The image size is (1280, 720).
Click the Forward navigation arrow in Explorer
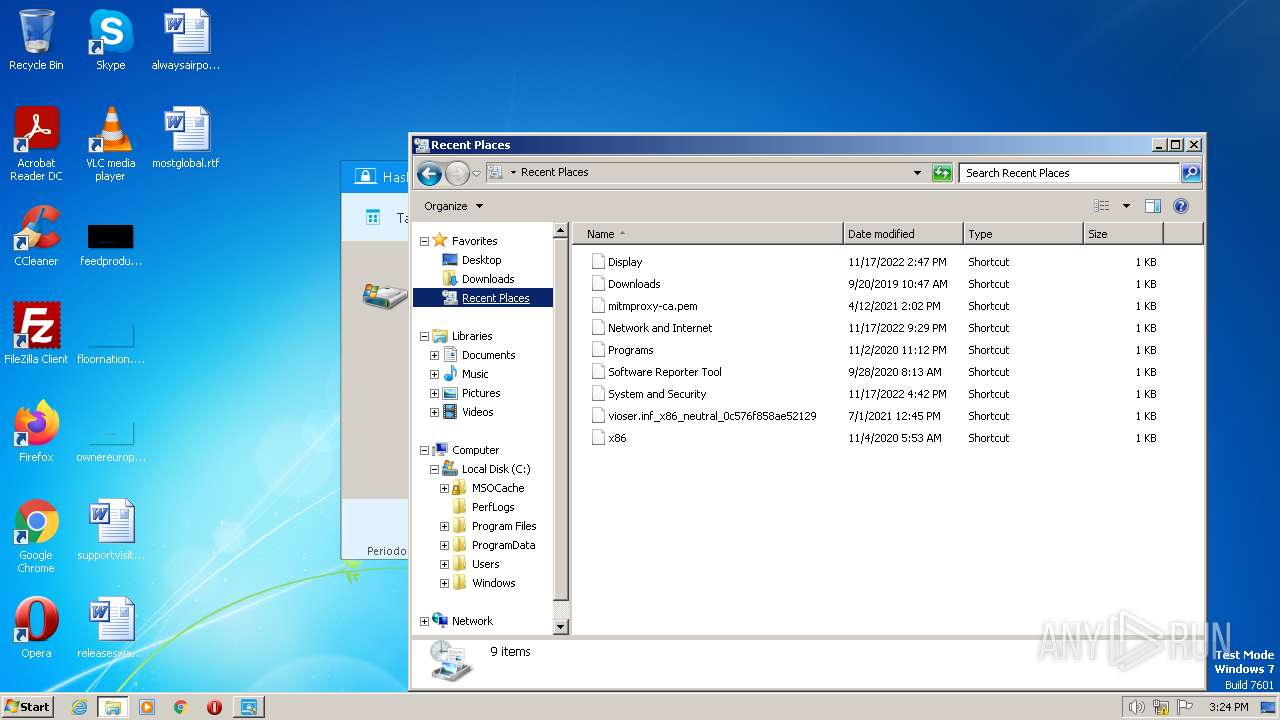[x=457, y=173]
